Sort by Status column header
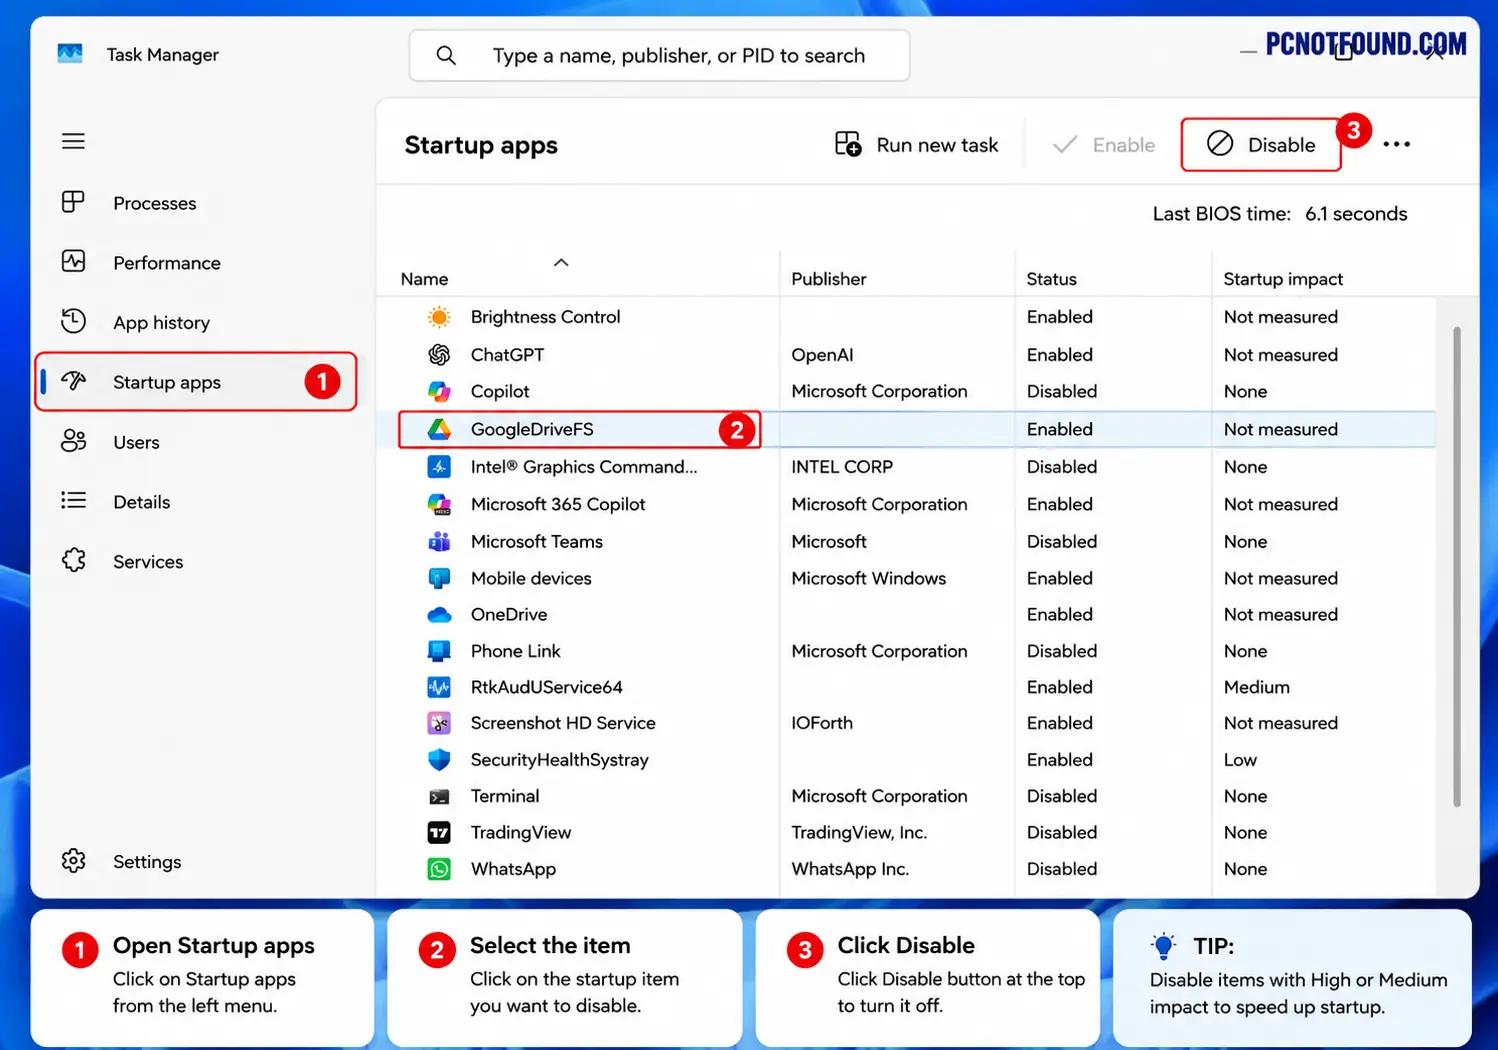The height and width of the screenshot is (1050, 1498). click(x=1051, y=279)
